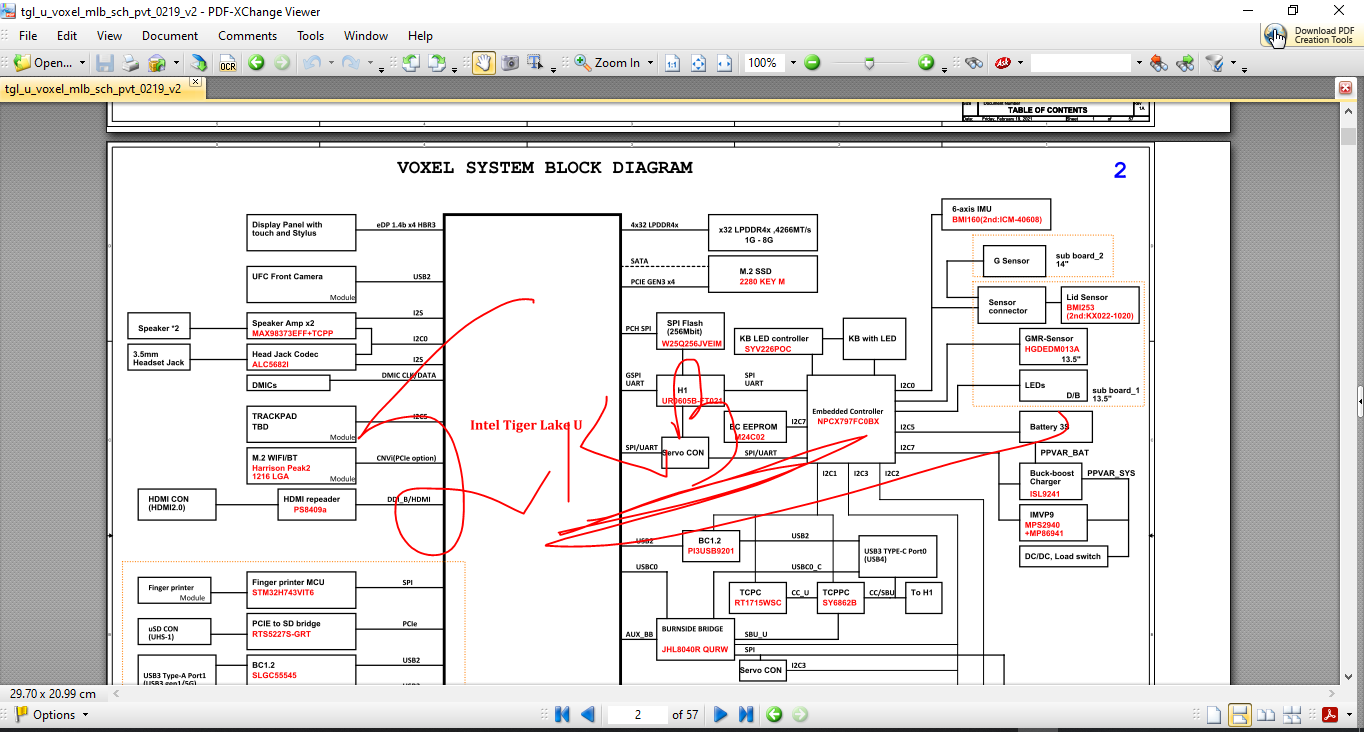
Task: Select the Snapshot camera tool
Action: click(x=510, y=62)
